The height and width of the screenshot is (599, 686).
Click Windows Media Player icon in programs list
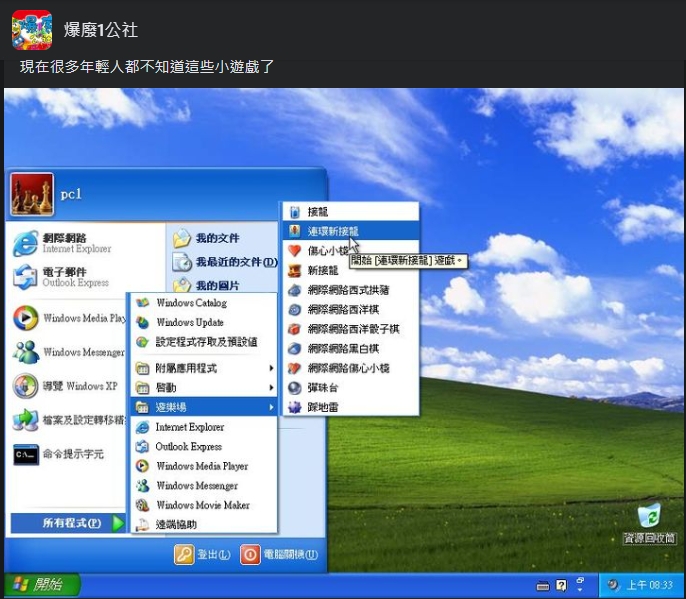point(142,466)
